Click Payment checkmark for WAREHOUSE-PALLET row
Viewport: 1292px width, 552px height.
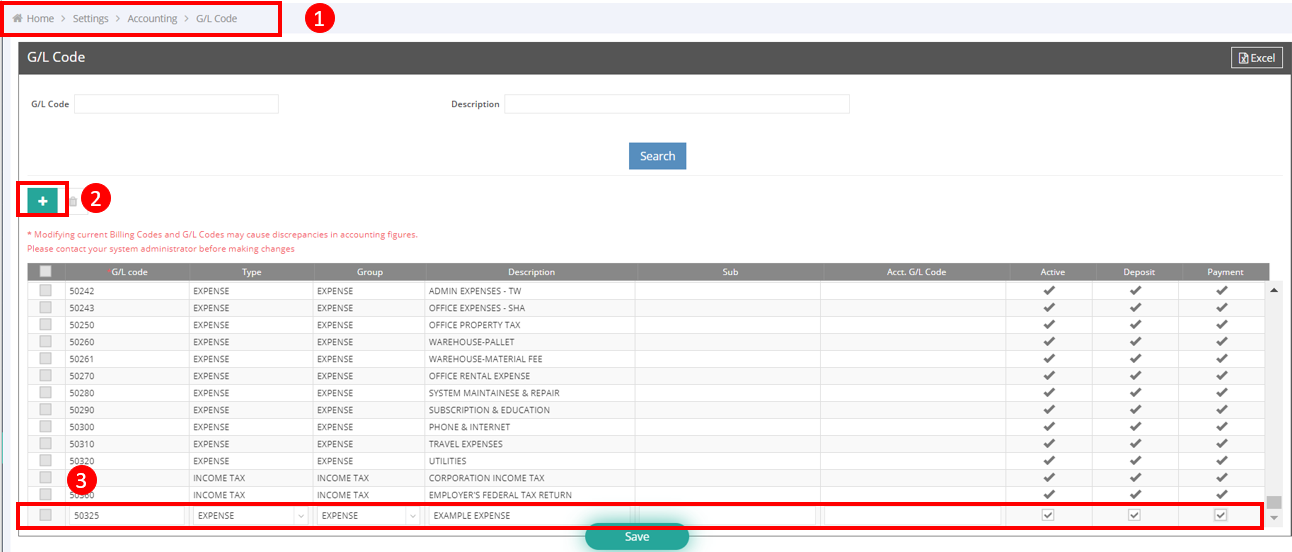(1221, 342)
